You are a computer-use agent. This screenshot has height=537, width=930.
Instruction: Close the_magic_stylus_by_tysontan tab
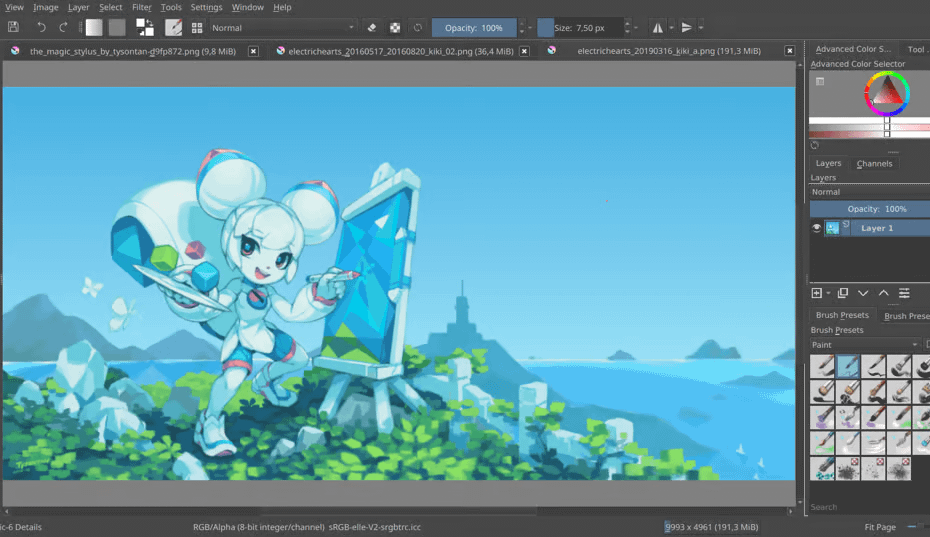pos(253,51)
